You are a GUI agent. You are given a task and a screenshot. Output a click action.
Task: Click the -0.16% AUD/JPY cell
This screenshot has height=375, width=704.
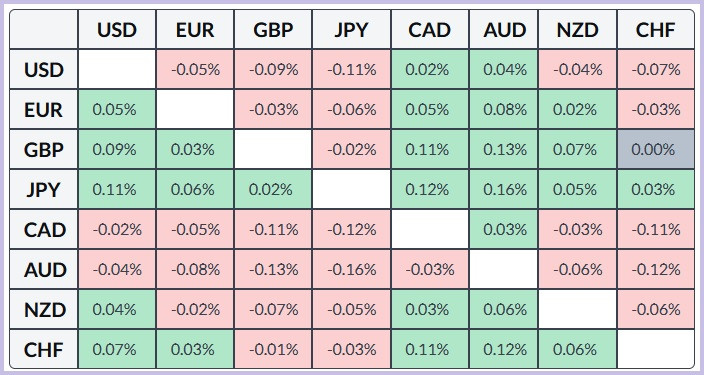(x=352, y=269)
